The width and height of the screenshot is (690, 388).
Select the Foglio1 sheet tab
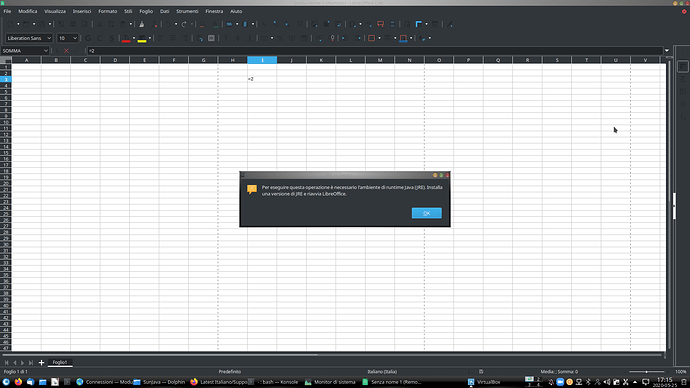pos(60,362)
